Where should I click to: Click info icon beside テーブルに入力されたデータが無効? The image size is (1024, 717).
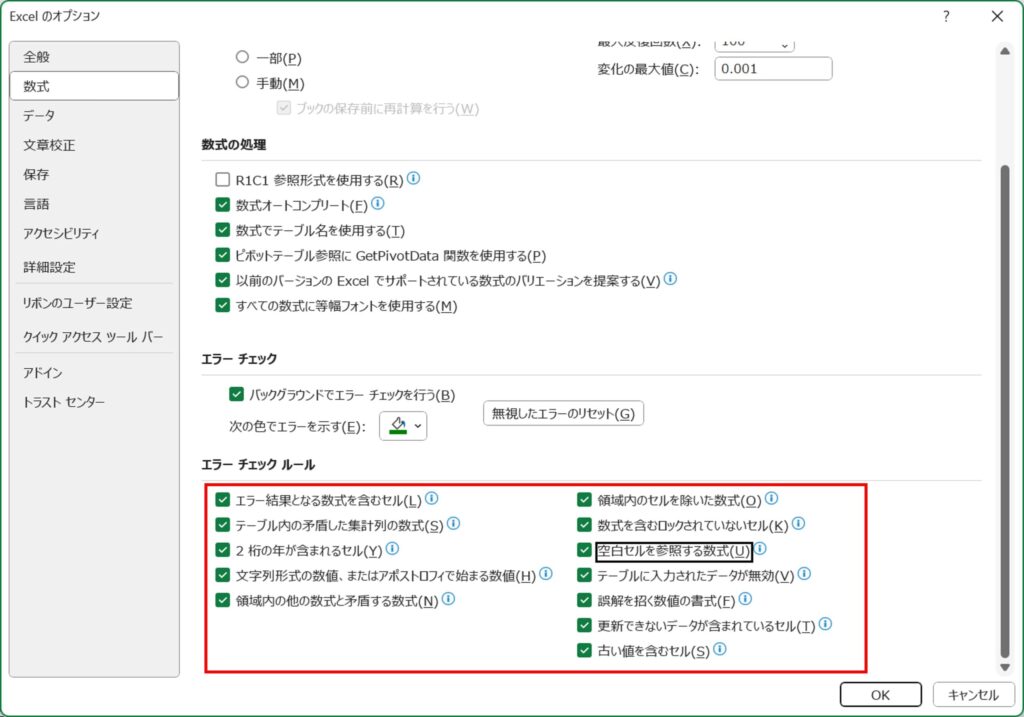click(804, 573)
